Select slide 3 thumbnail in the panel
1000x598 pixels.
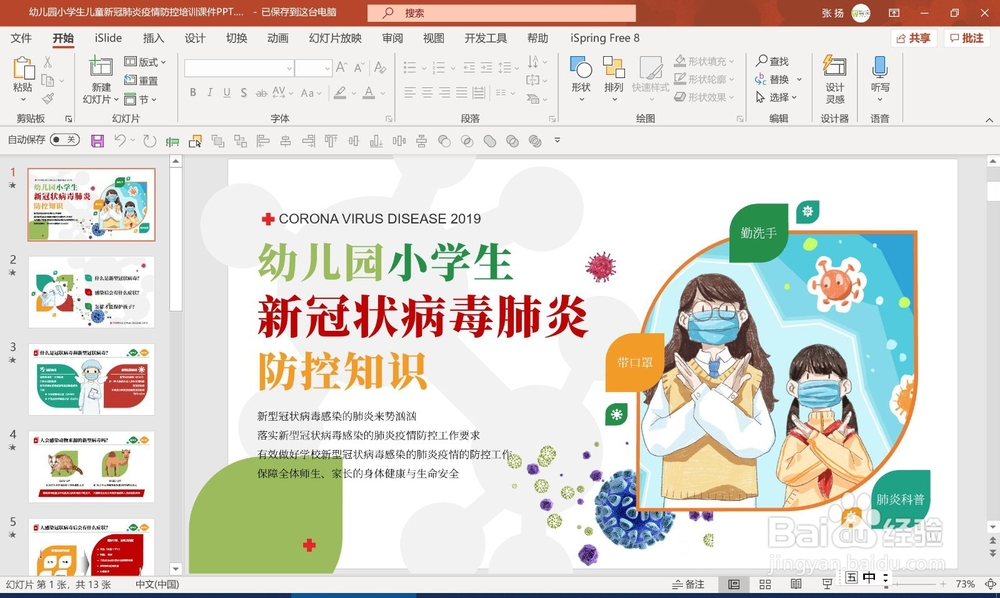[x=91, y=380]
